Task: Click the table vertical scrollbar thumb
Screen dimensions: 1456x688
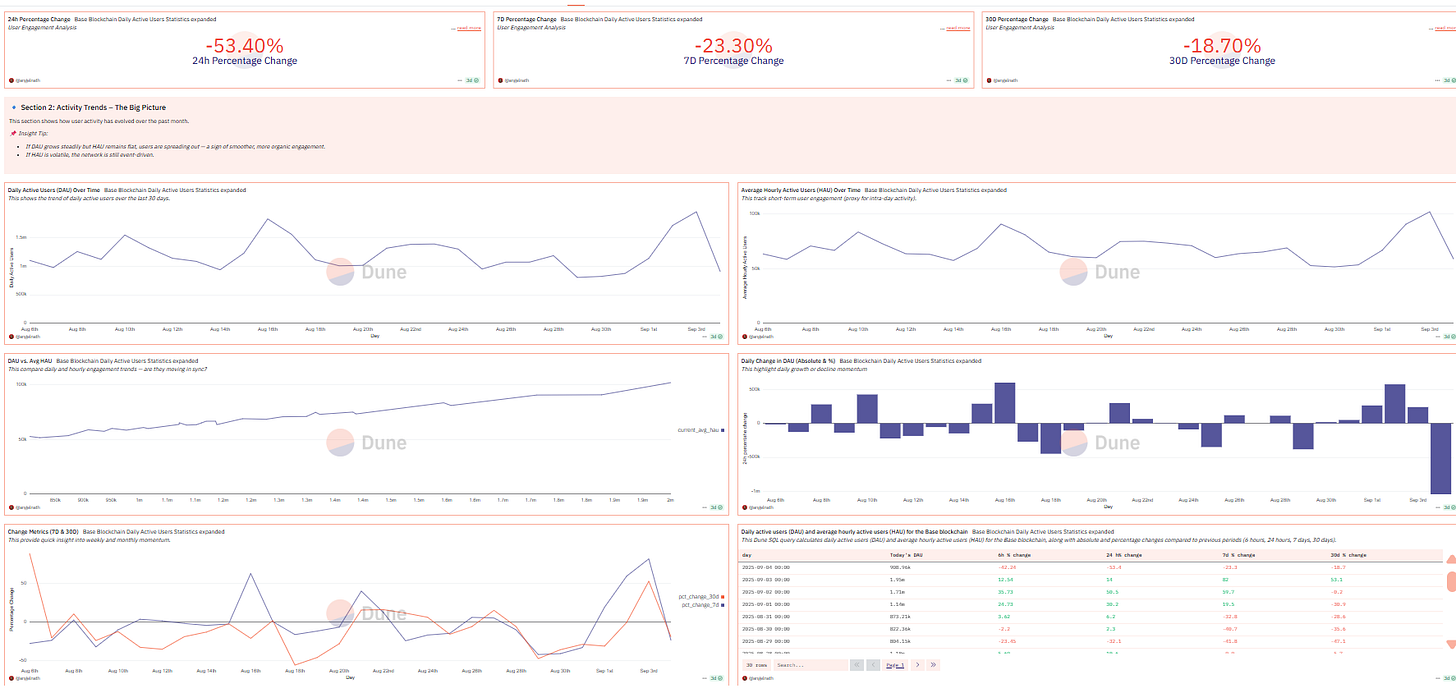Action: tap(1450, 581)
